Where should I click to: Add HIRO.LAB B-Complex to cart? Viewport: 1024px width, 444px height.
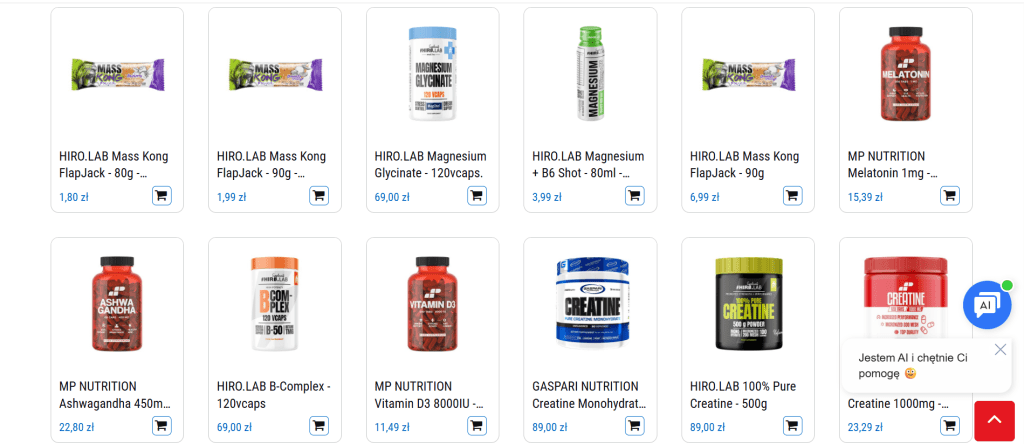pyautogui.click(x=319, y=426)
